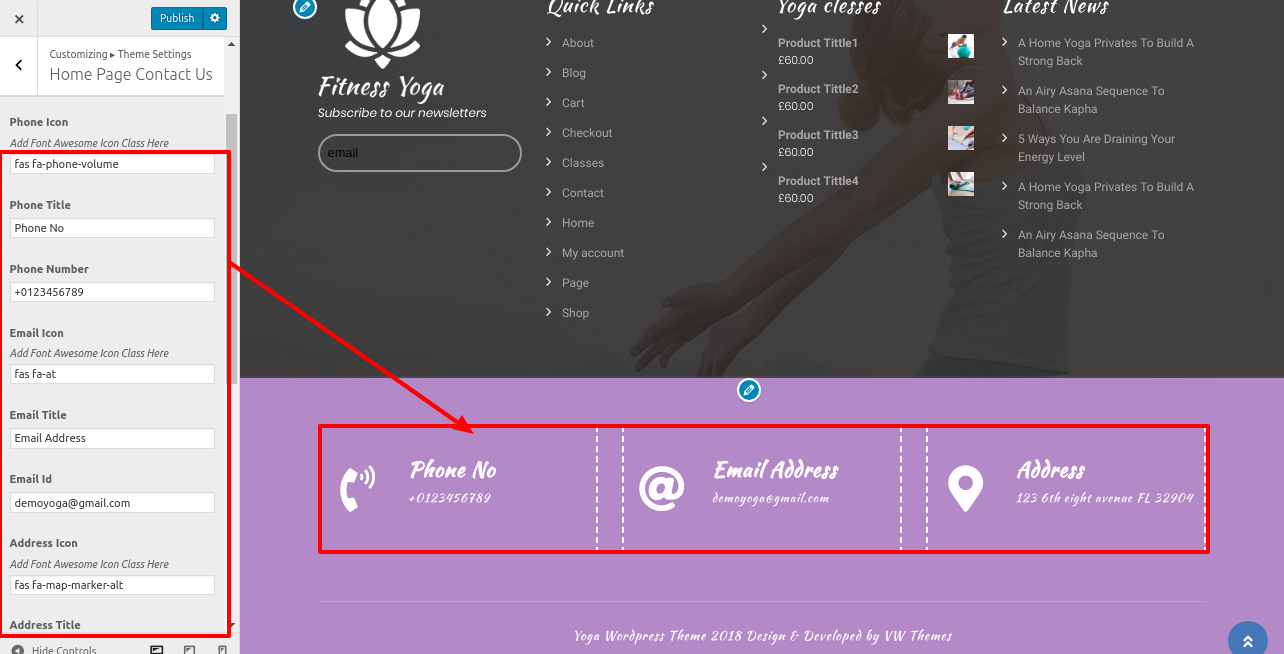Switch to mobile preview device icon
Screen dimensions: 1284x654
tap(222, 650)
